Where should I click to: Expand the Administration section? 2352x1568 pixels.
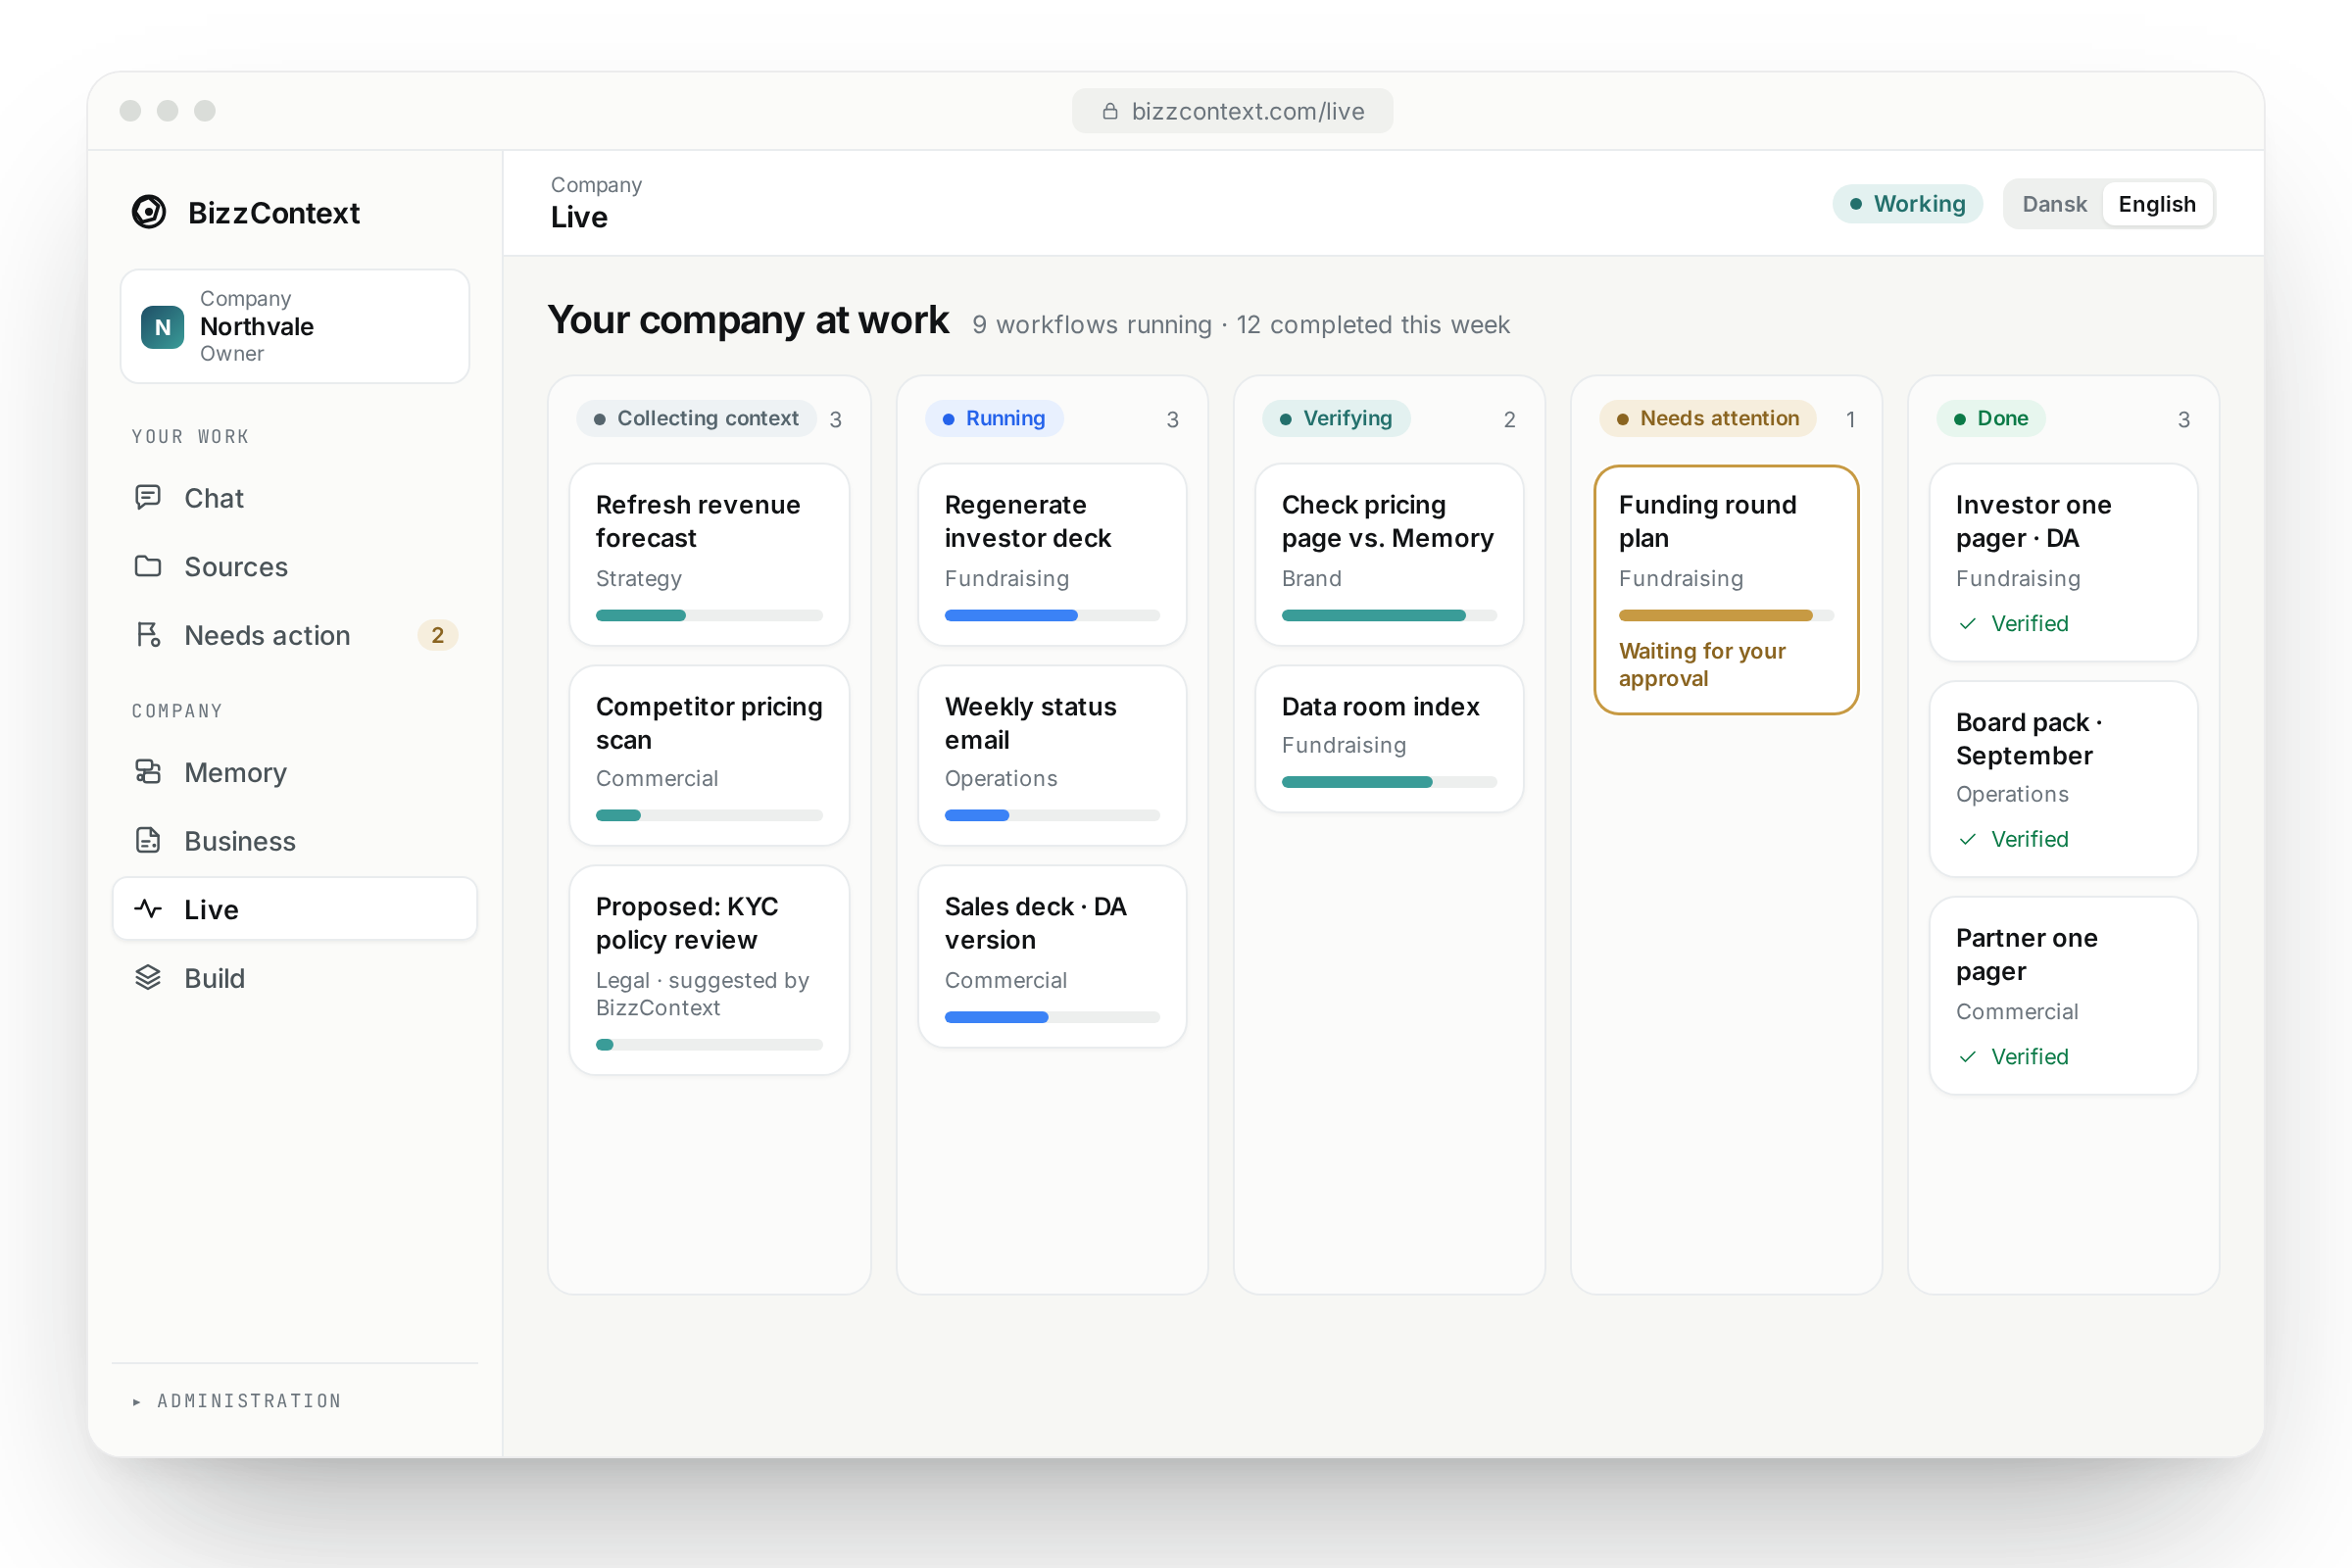click(238, 1401)
